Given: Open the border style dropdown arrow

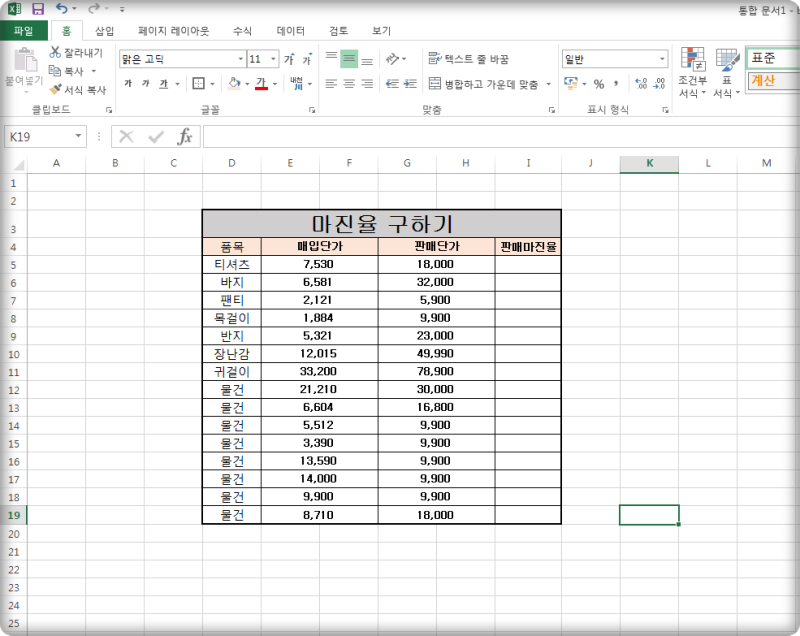Looking at the screenshot, I should point(213,84).
